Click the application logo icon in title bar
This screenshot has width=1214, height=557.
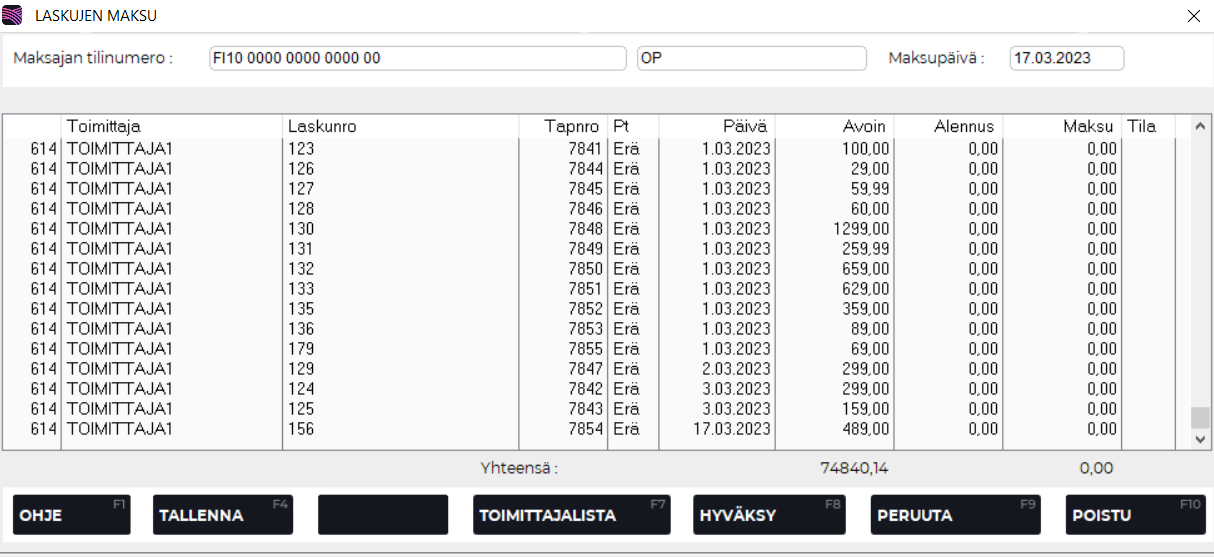14,16
